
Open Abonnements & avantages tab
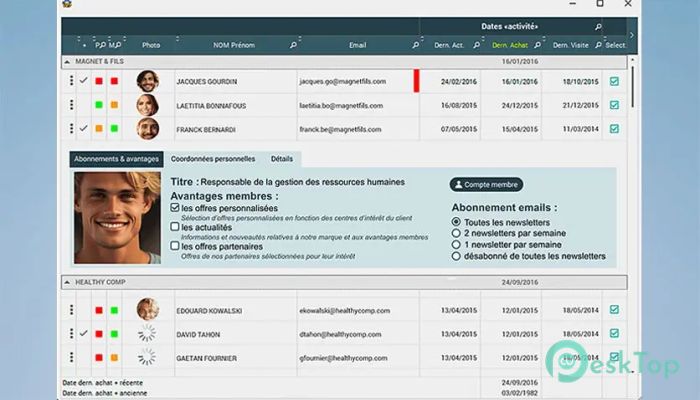point(117,159)
